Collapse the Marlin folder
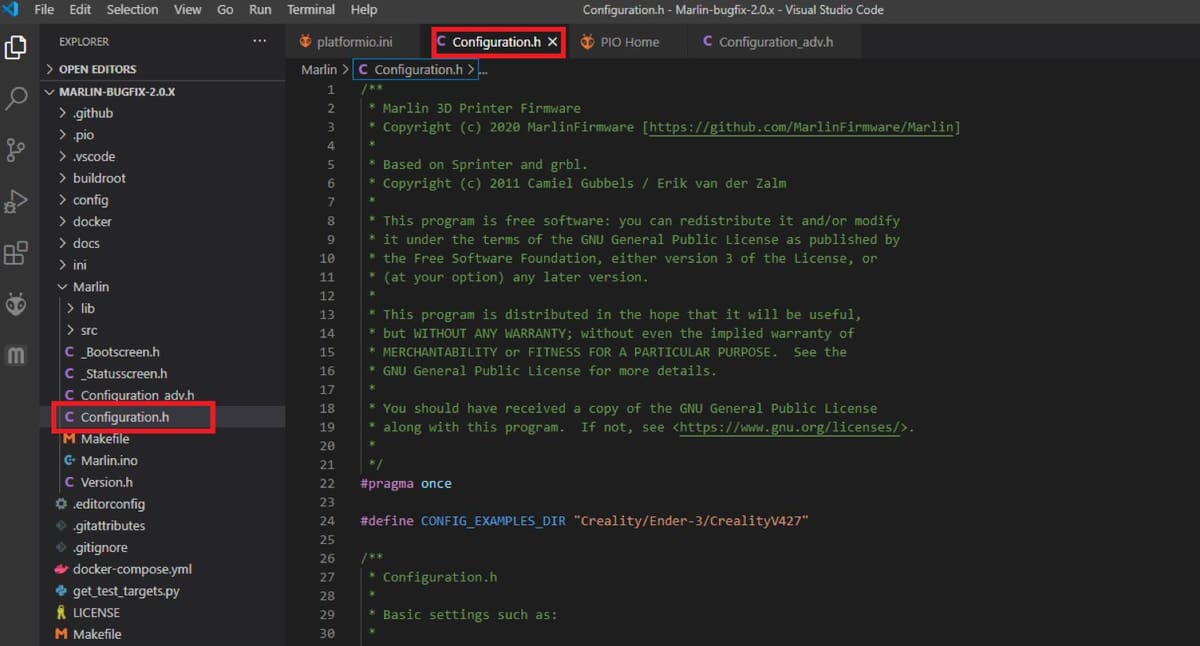 pyautogui.click(x=91, y=287)
